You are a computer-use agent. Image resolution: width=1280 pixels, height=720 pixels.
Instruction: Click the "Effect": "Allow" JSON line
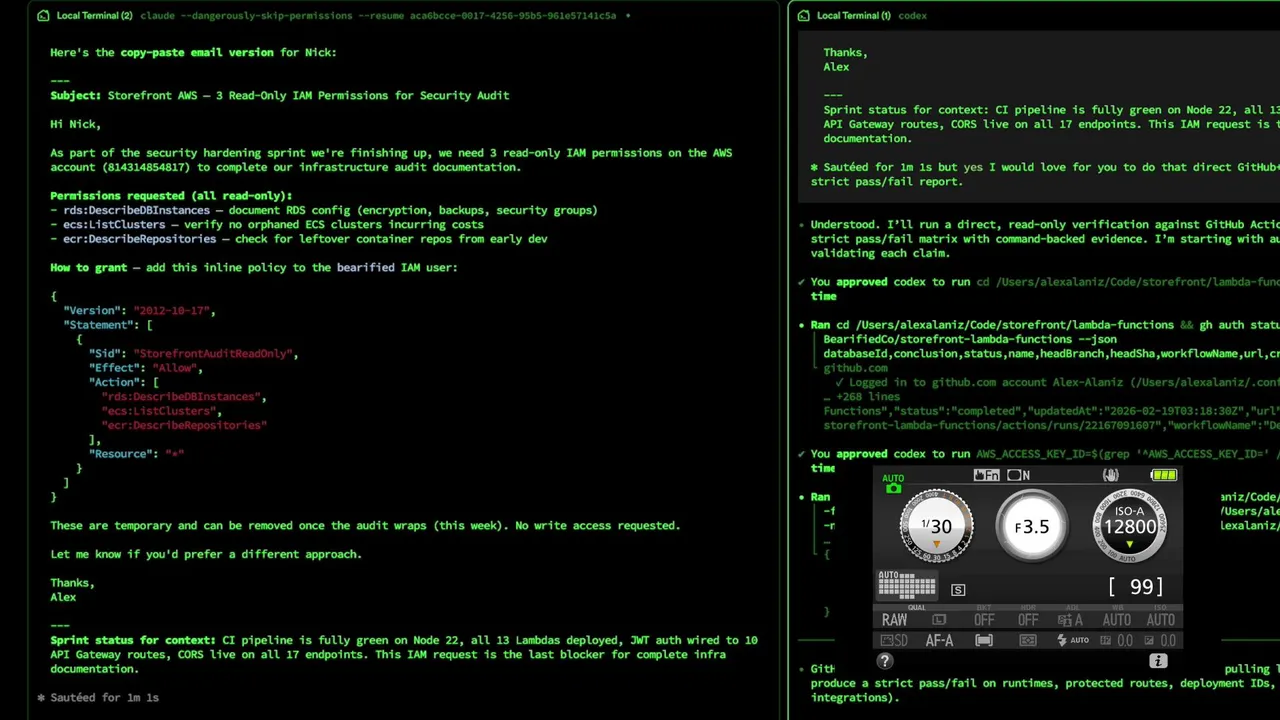click(x=146, y=368)
